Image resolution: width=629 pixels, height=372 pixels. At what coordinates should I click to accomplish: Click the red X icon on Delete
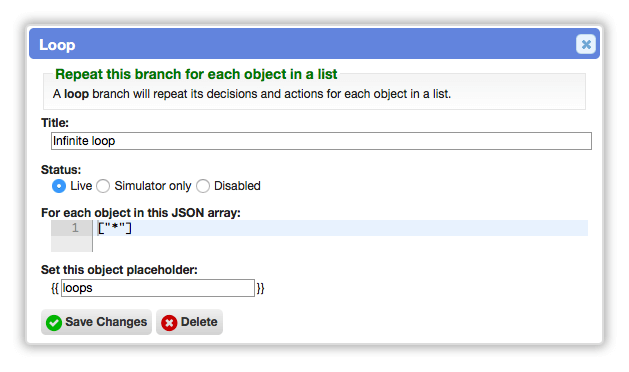[169, 322]
